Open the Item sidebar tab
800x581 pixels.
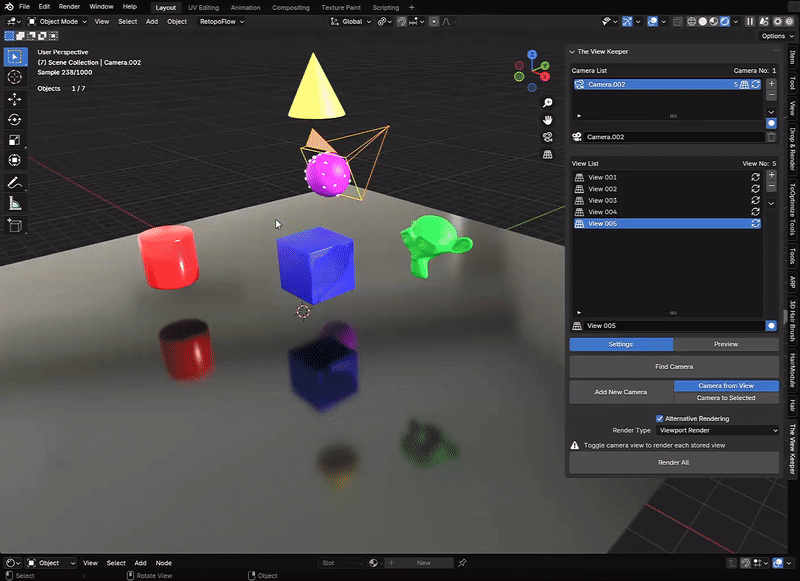[x=792, y=57]
